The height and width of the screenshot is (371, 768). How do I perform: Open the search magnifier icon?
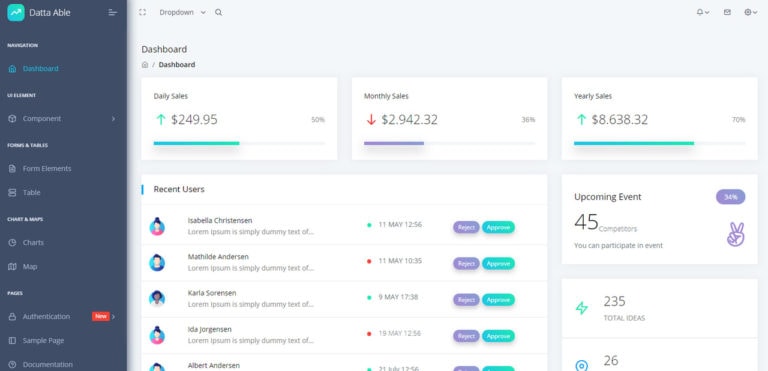tap(218, 13)
